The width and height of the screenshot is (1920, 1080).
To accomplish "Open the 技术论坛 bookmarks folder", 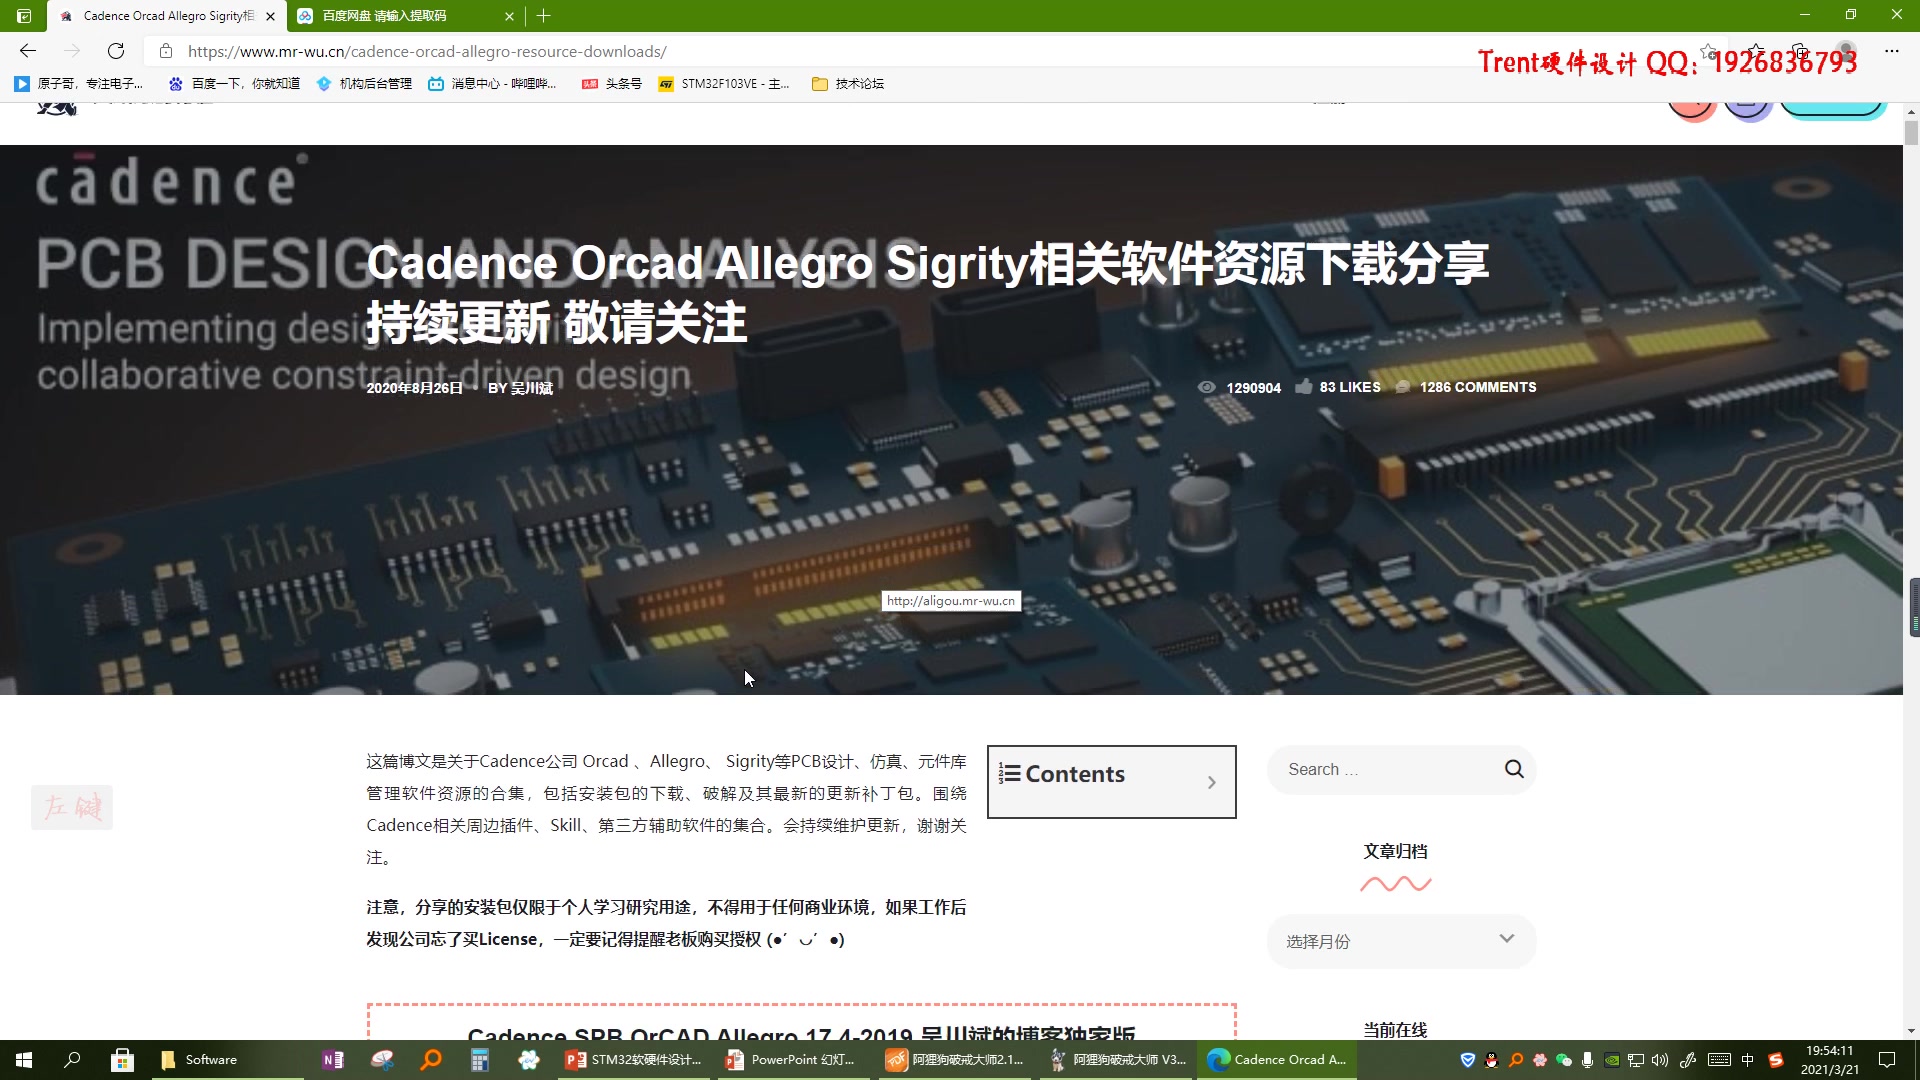I will point(848,84).
